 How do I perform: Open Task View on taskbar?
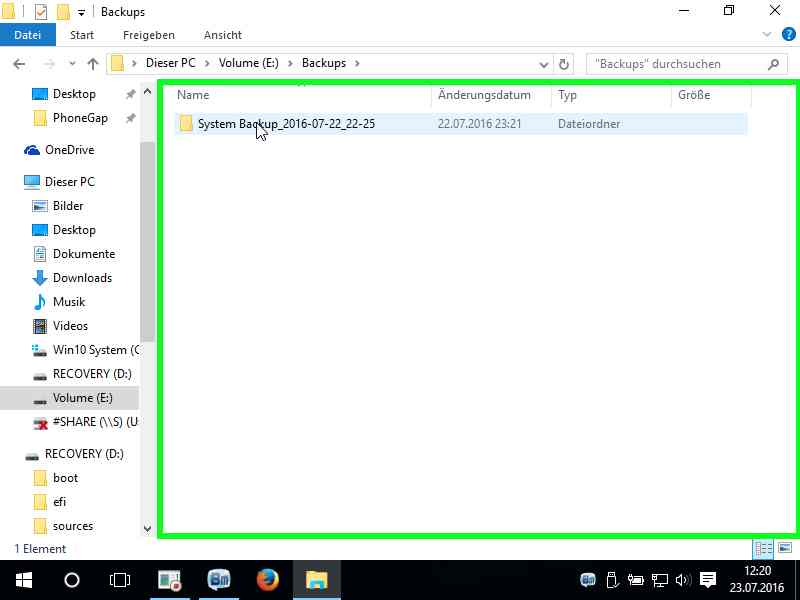point(120,580)
